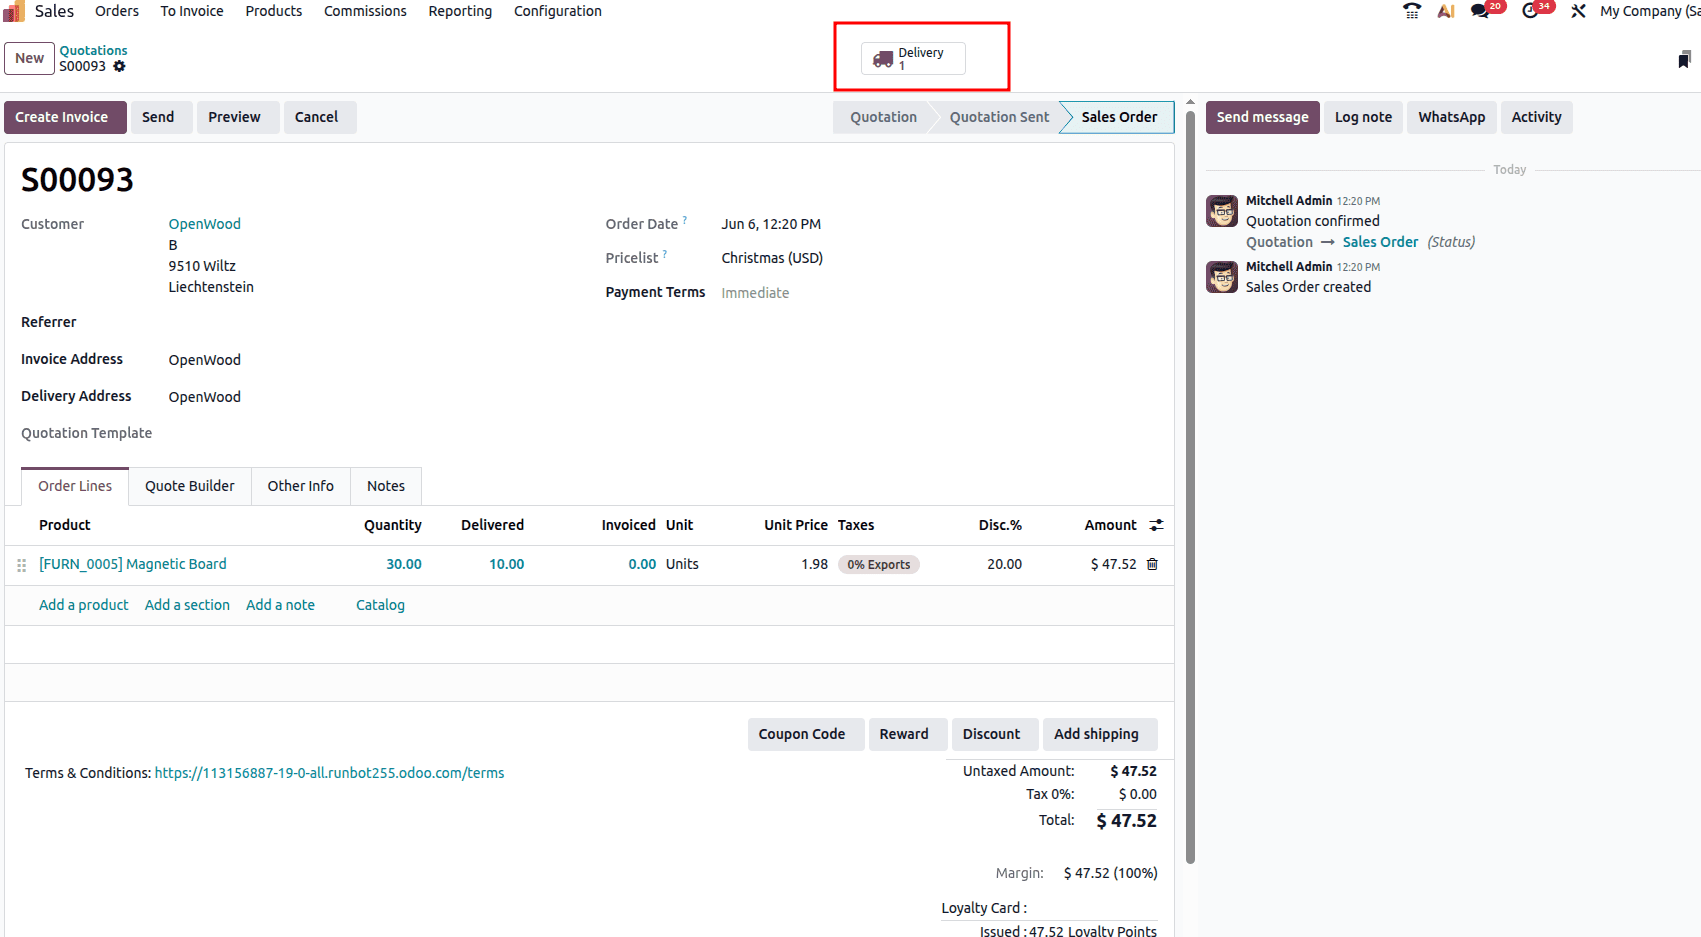Open the Invoice Address dropdown

204,360
